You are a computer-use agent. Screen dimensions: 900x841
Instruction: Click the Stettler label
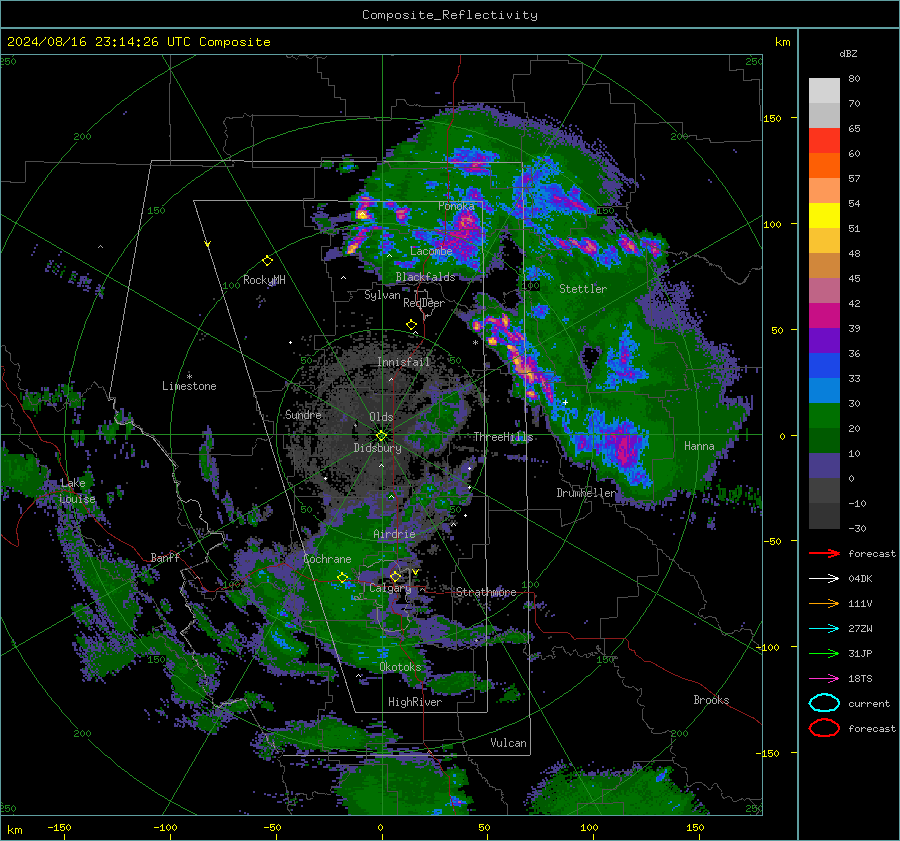[583, 289]
